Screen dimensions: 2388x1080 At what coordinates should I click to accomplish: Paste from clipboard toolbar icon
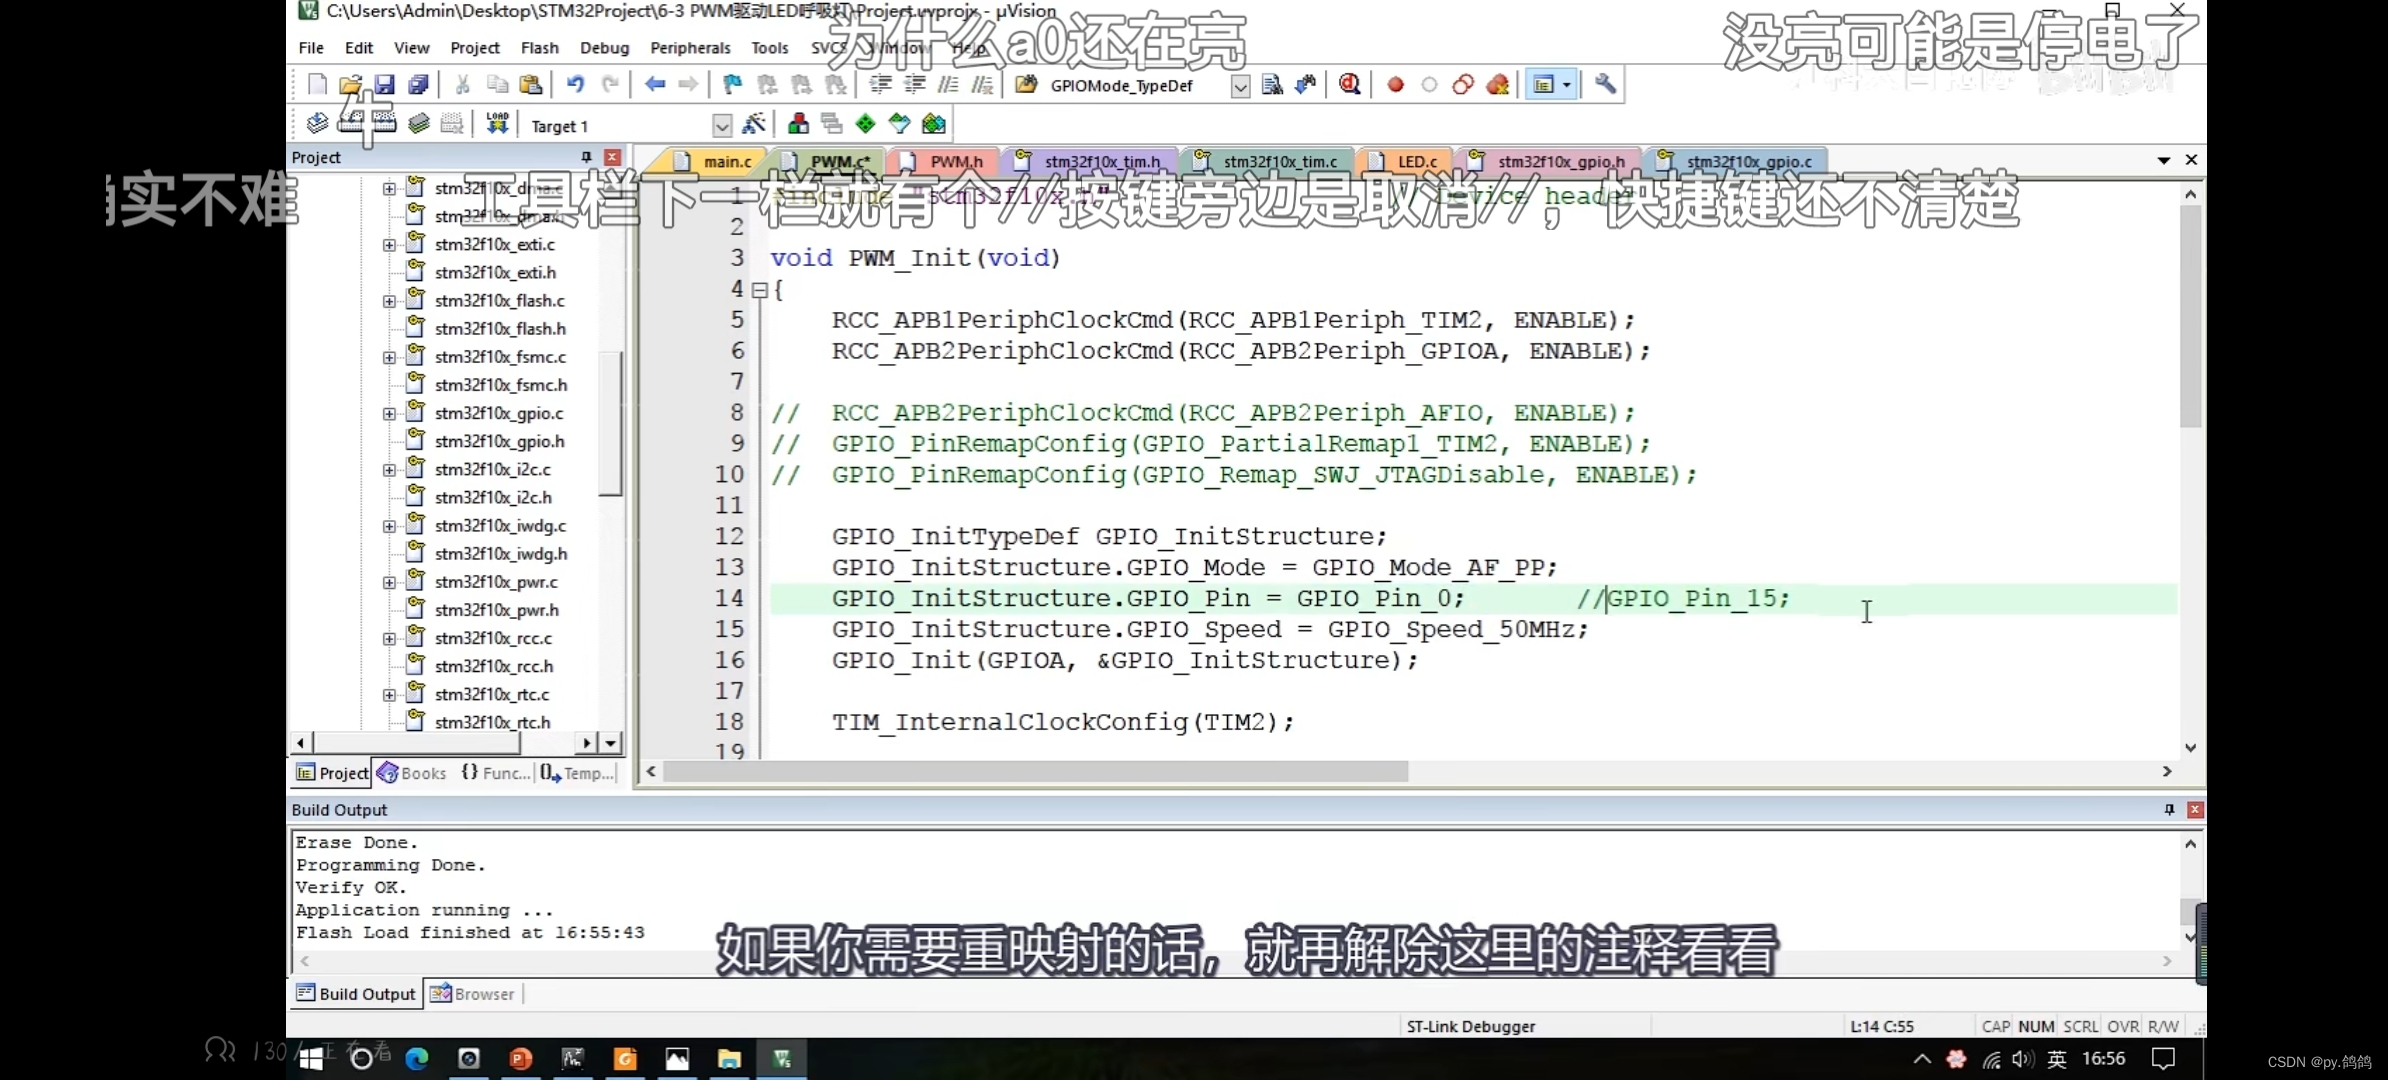(531, 85)
